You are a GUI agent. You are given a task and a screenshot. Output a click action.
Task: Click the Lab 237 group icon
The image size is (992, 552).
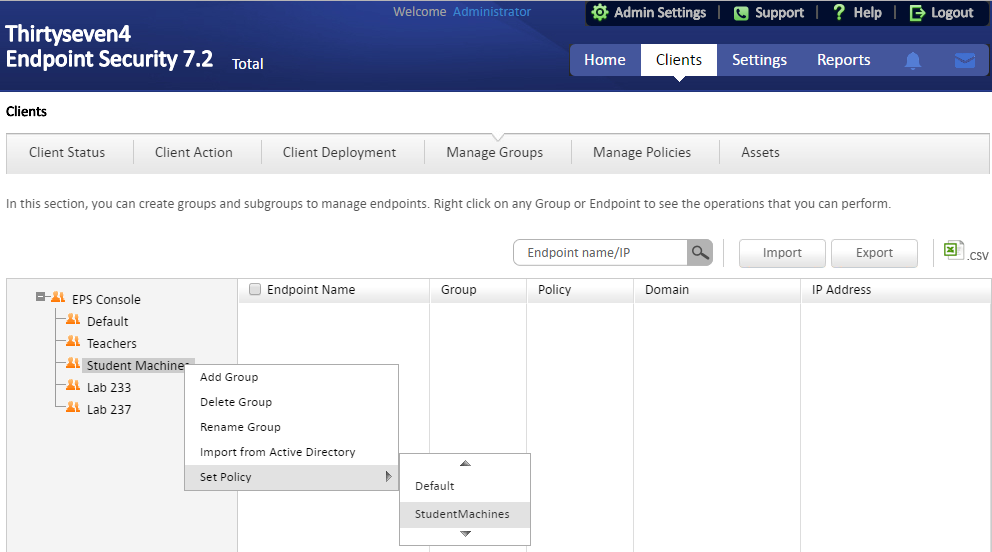(73, 407)
